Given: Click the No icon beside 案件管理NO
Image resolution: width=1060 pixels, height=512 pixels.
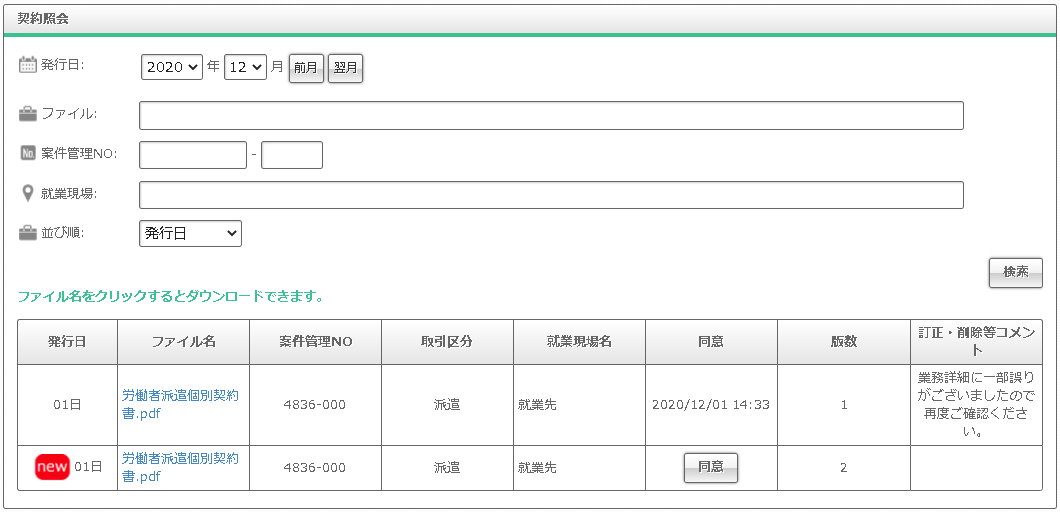Looking at the screenshot, I should pos(28,154).
